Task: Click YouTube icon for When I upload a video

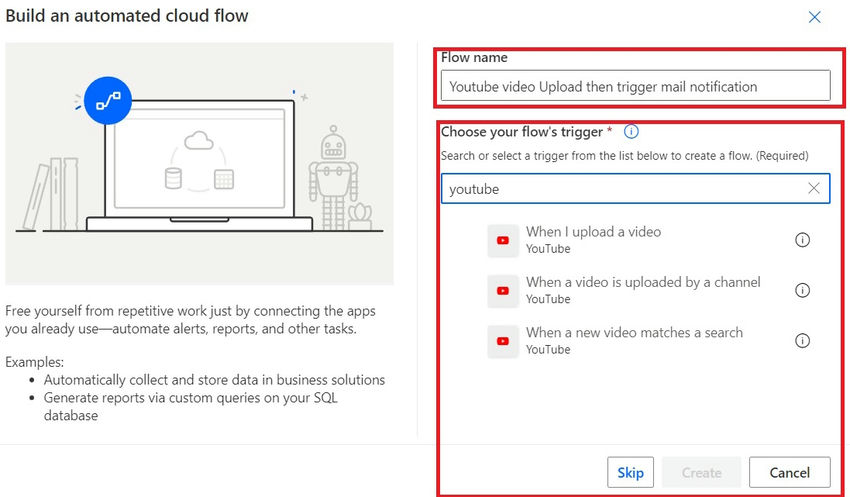Action: tap(503, 240)
